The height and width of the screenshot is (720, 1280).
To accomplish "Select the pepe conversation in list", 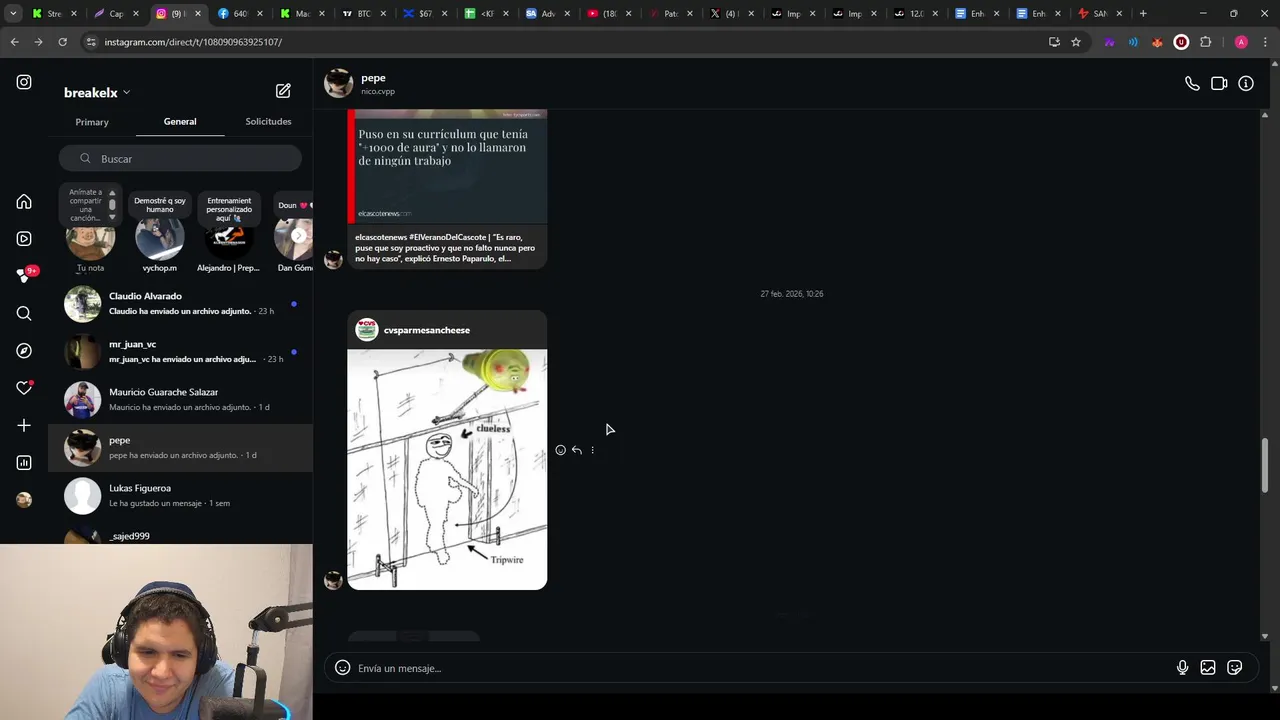I will 180,447.
